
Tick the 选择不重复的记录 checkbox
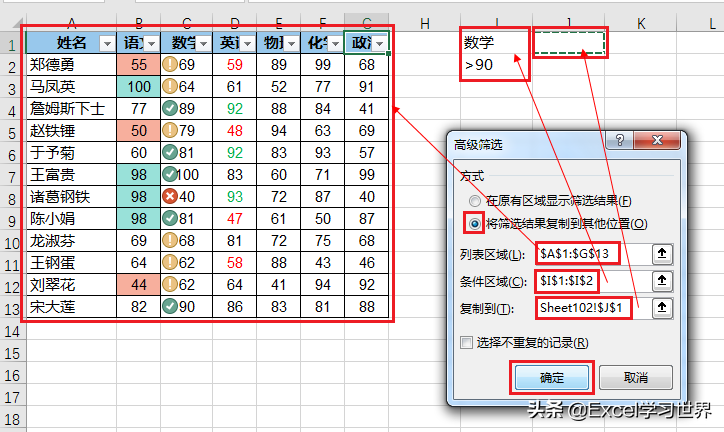[x=466, y=342]
